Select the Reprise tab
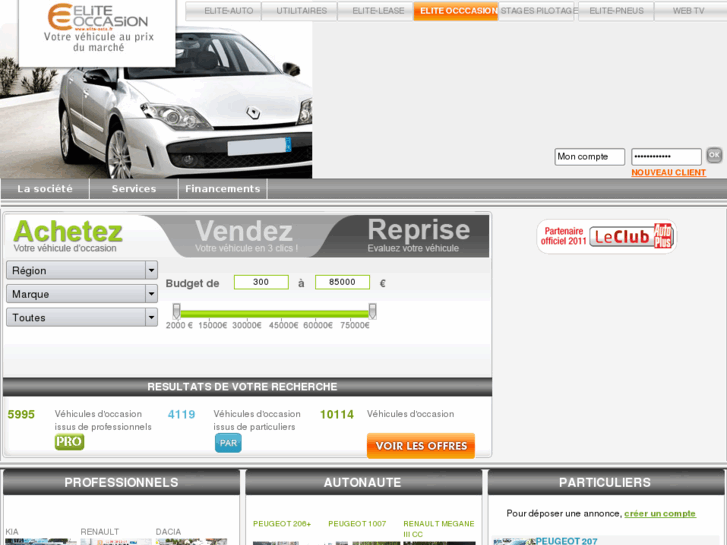727x545 pixels. [419, 236]
